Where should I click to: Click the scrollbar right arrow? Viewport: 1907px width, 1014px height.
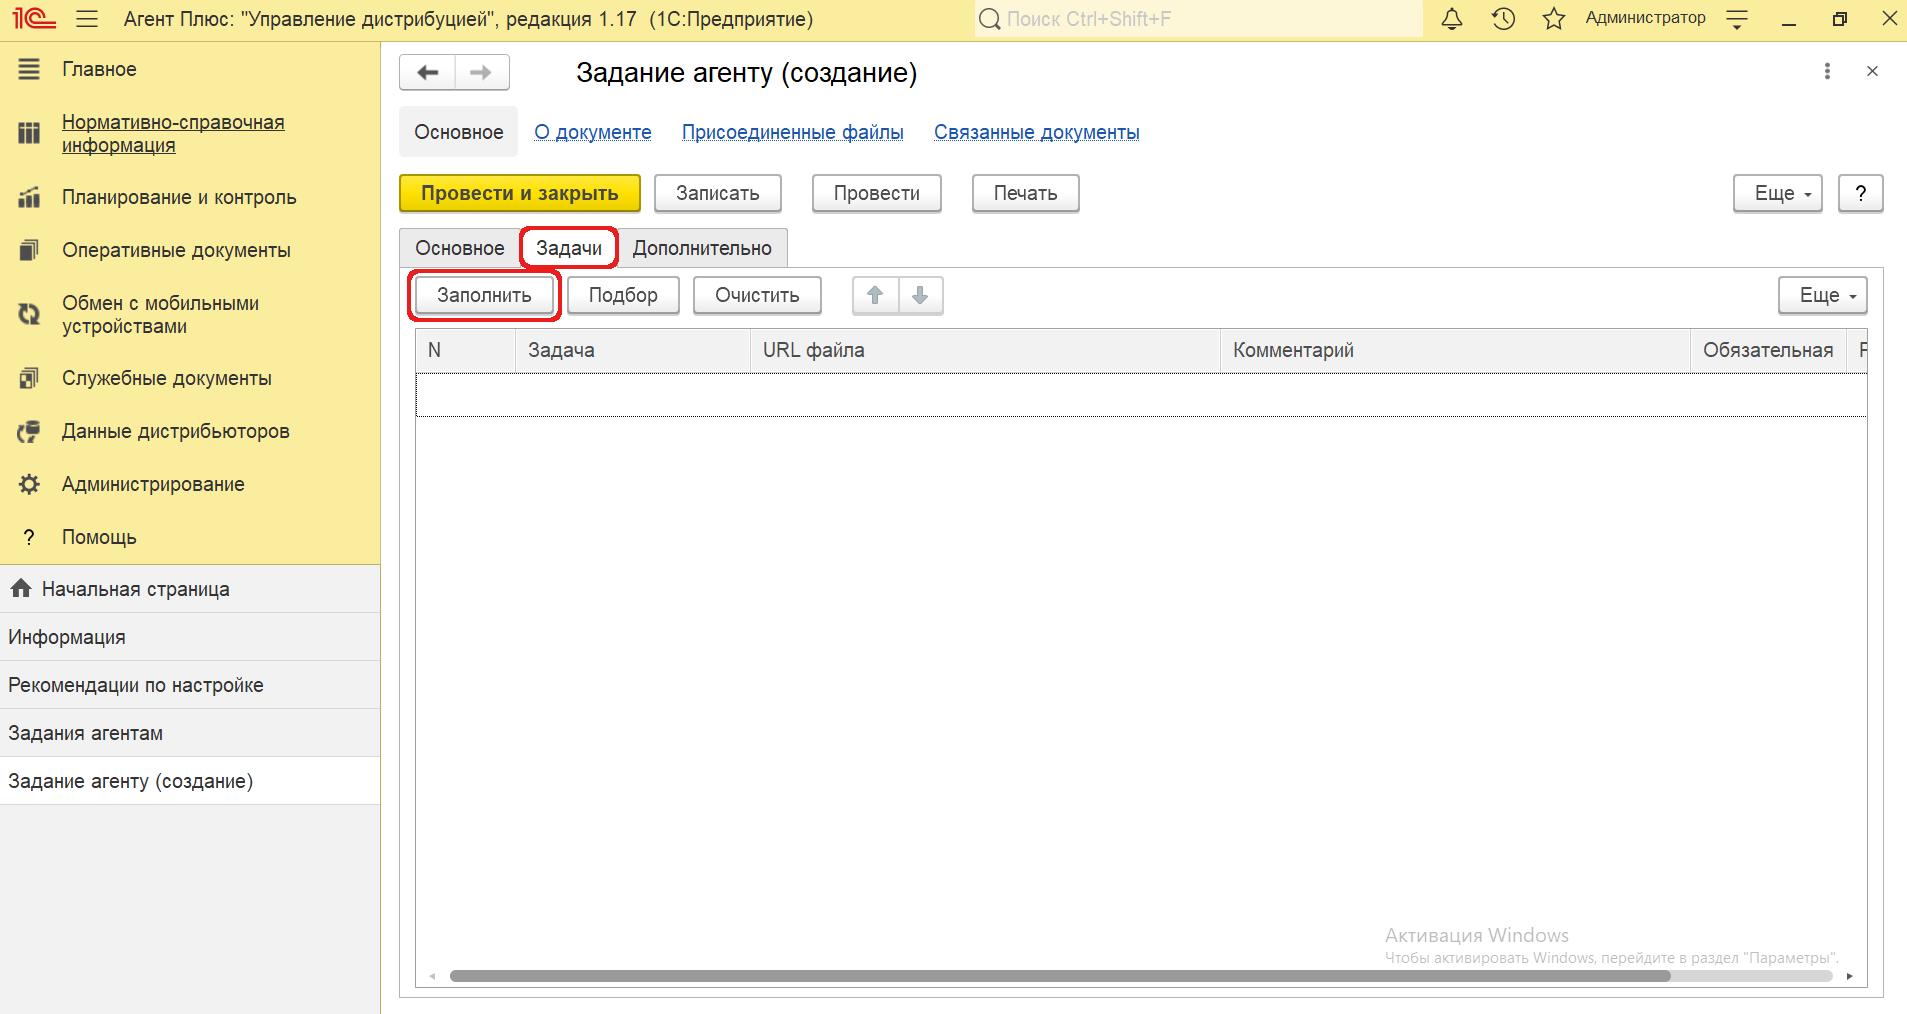pos(1850,976)
